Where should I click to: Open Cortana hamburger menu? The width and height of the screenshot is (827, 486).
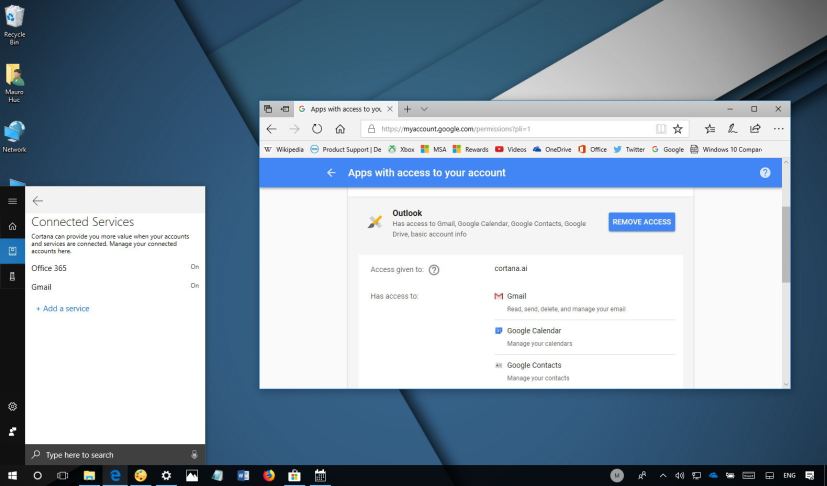tap(12, 201)
